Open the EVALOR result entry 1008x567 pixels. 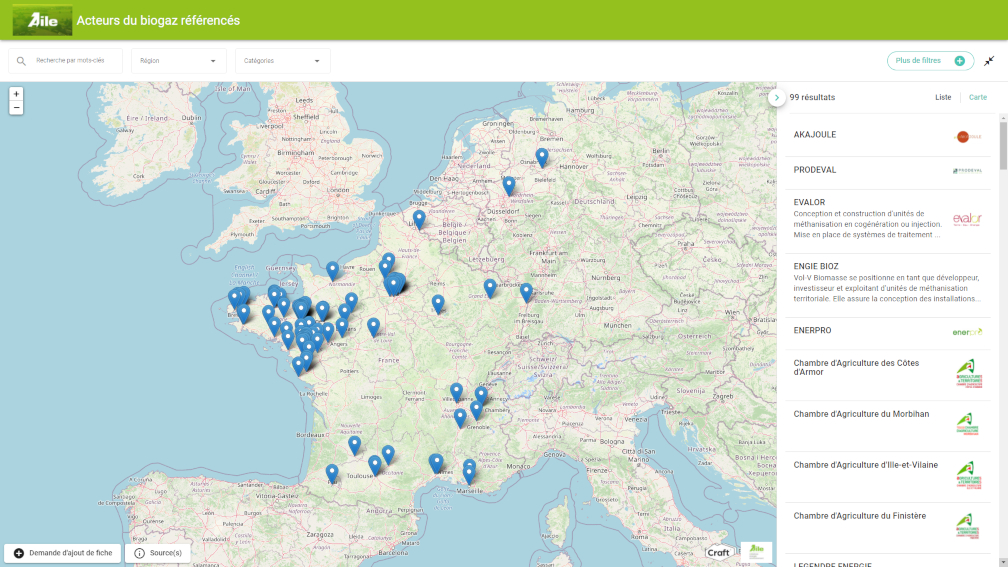887,220
